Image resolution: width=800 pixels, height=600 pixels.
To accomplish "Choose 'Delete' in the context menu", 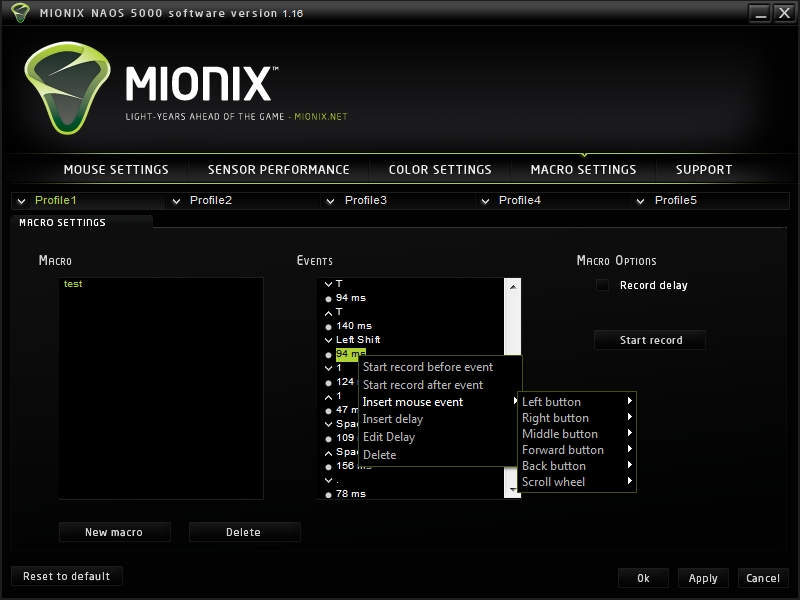I will point(380,455).
